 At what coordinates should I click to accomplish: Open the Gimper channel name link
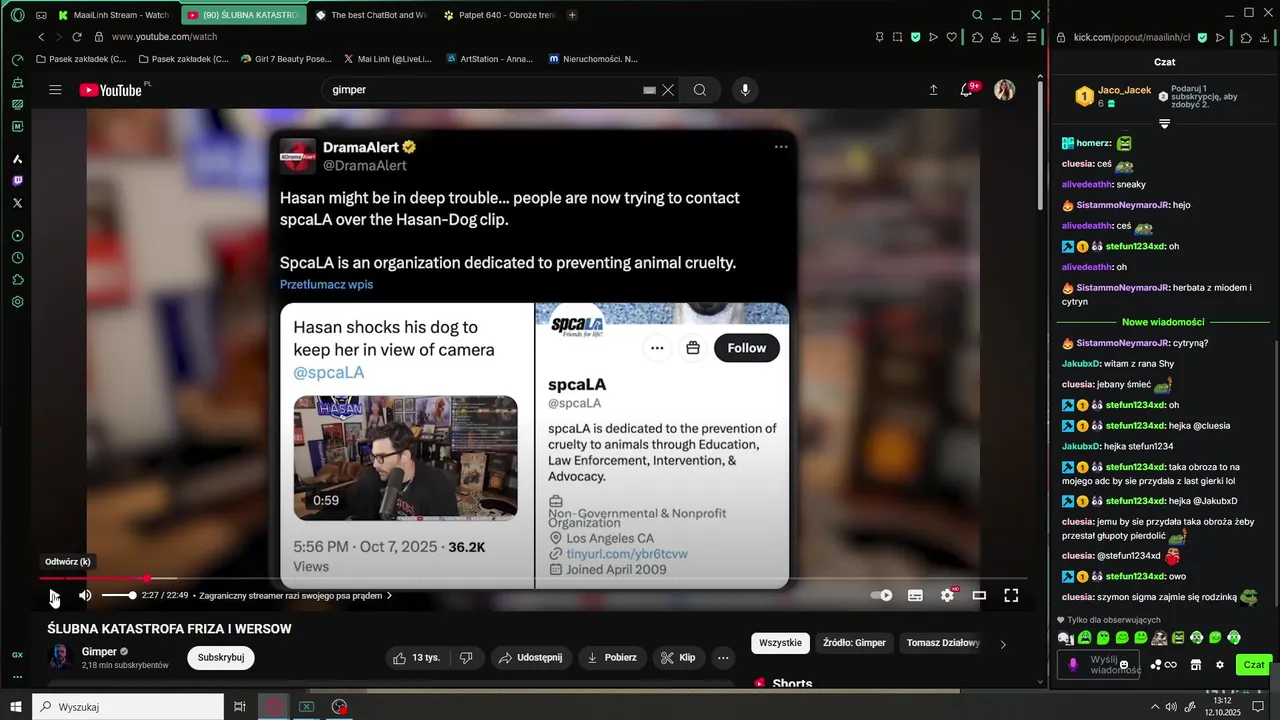point(99,651)
